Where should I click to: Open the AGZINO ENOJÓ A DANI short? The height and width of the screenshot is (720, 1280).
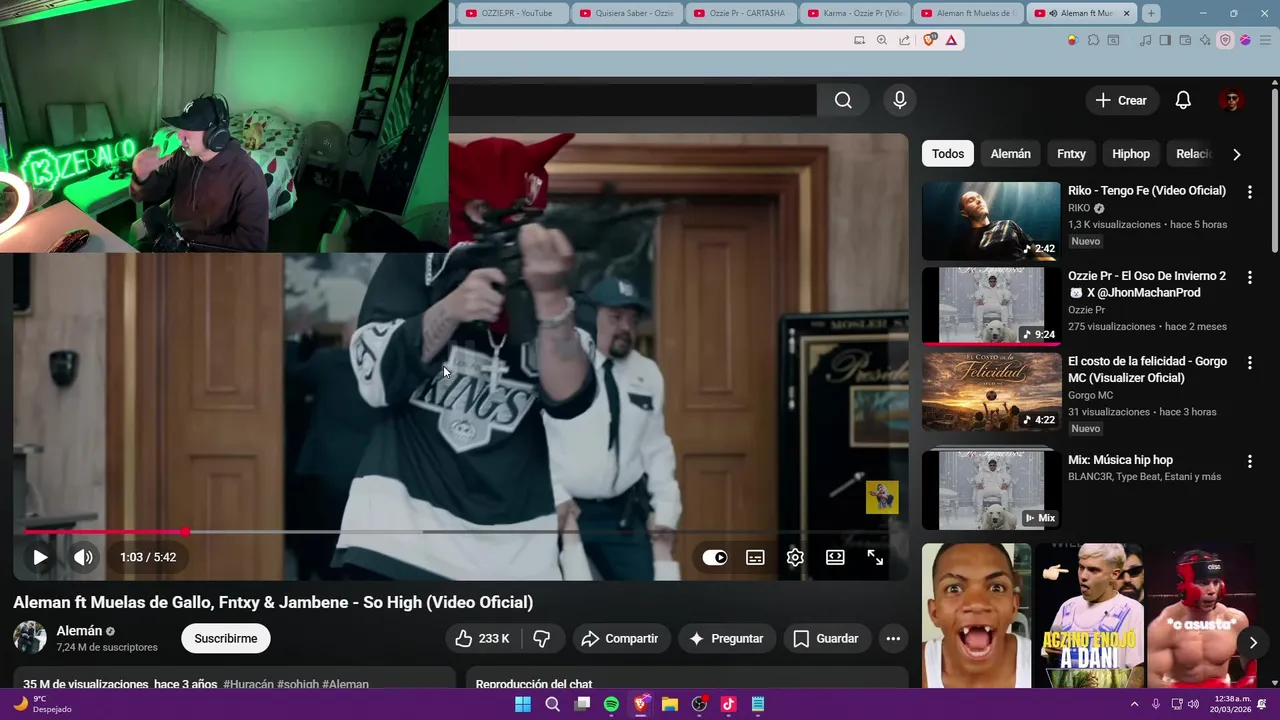(1088, 616)
